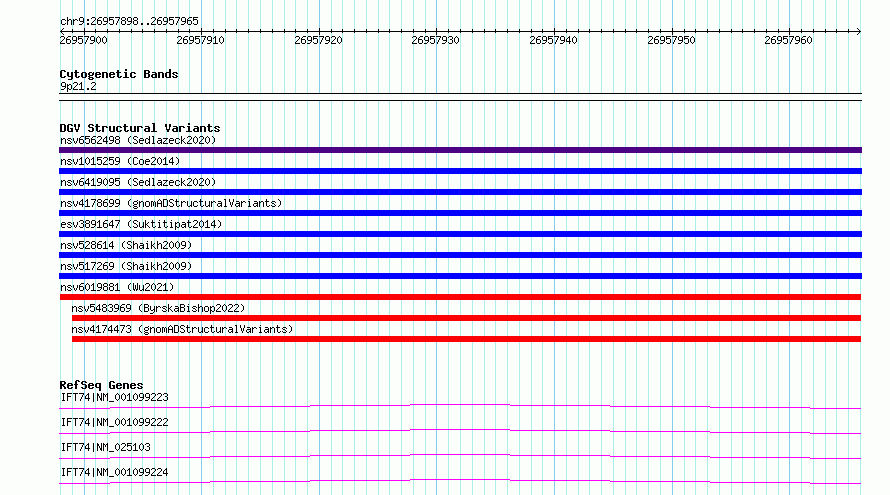Click nsv4178699 (gnomADStructuralVariants) label
890x495 pixels.
[x=171, y=203]
